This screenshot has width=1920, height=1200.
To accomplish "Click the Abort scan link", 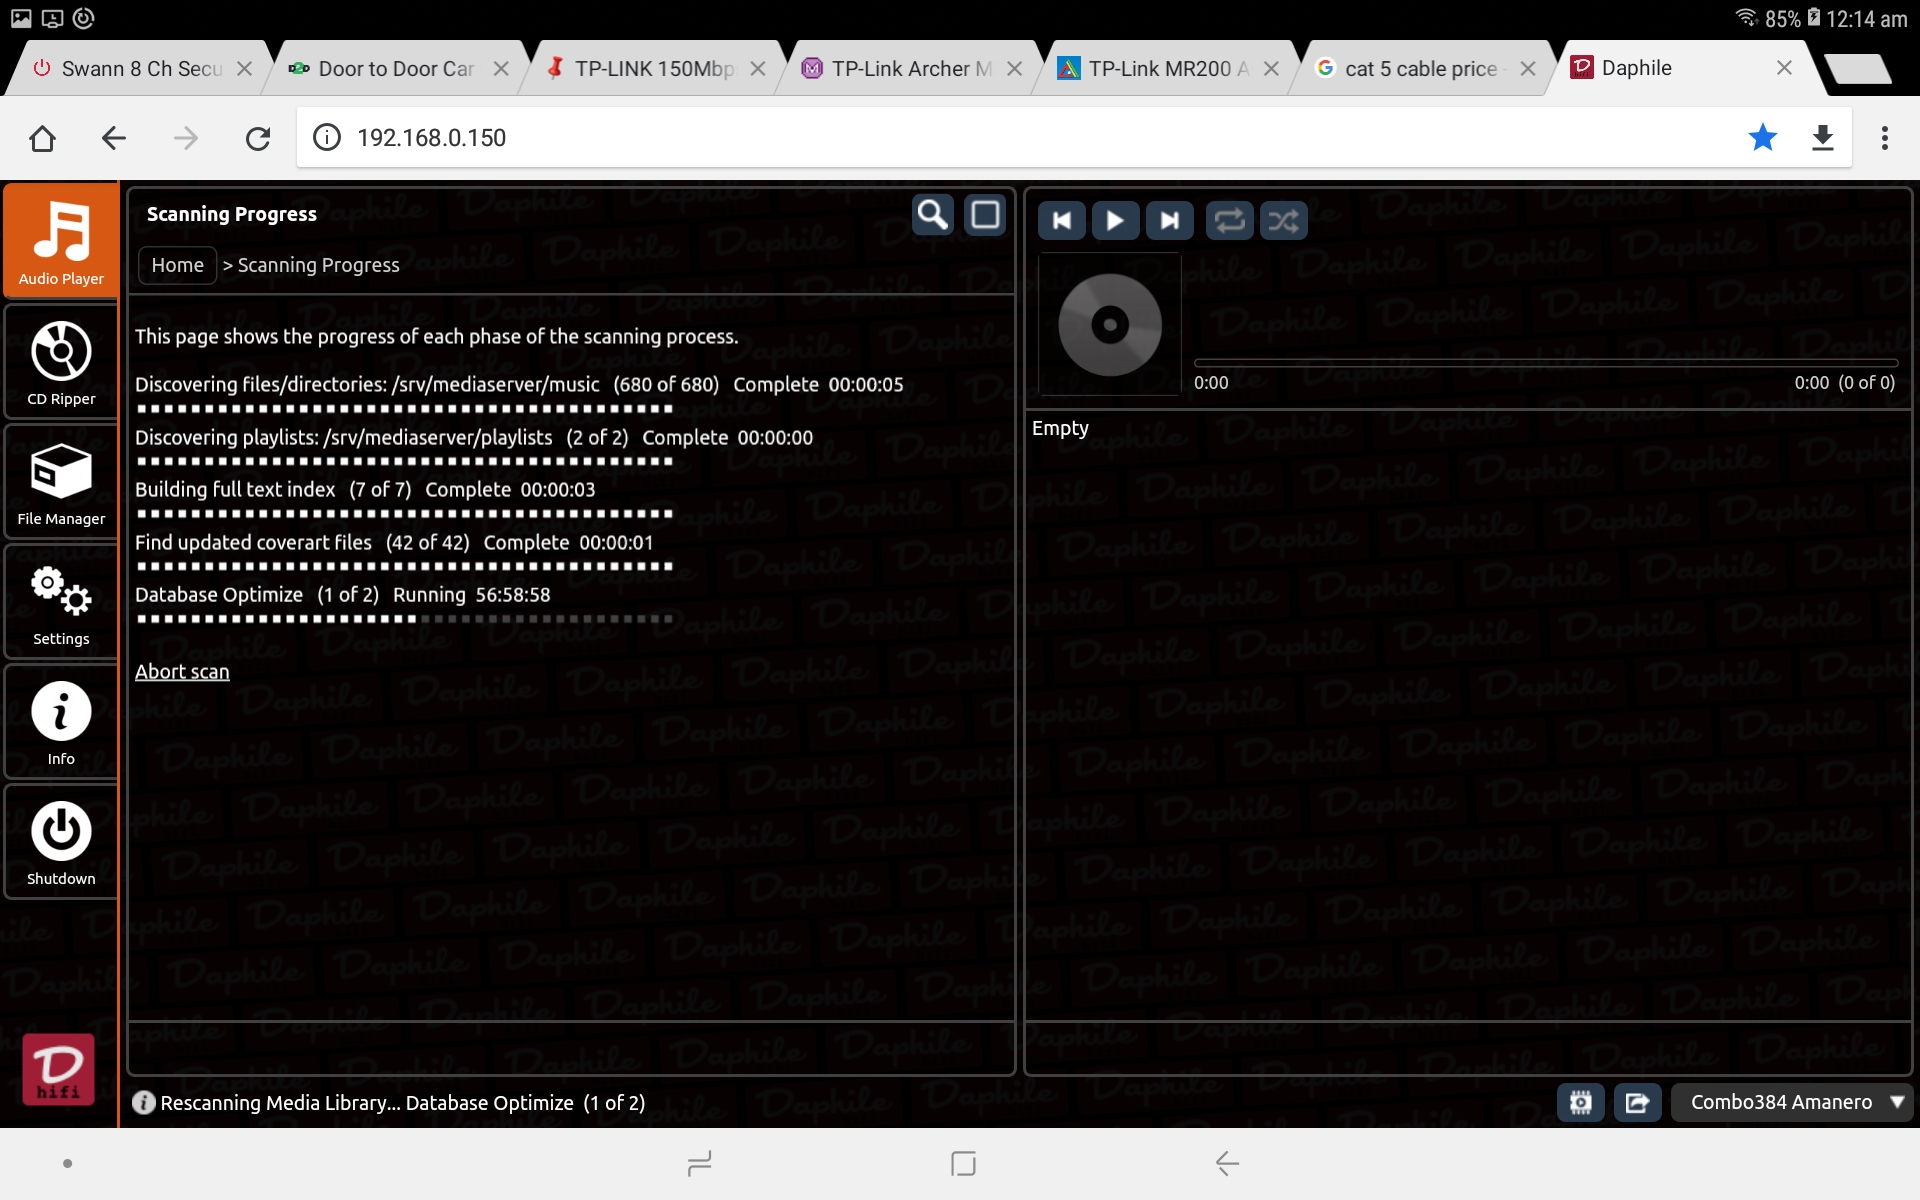I will (182, 672).
